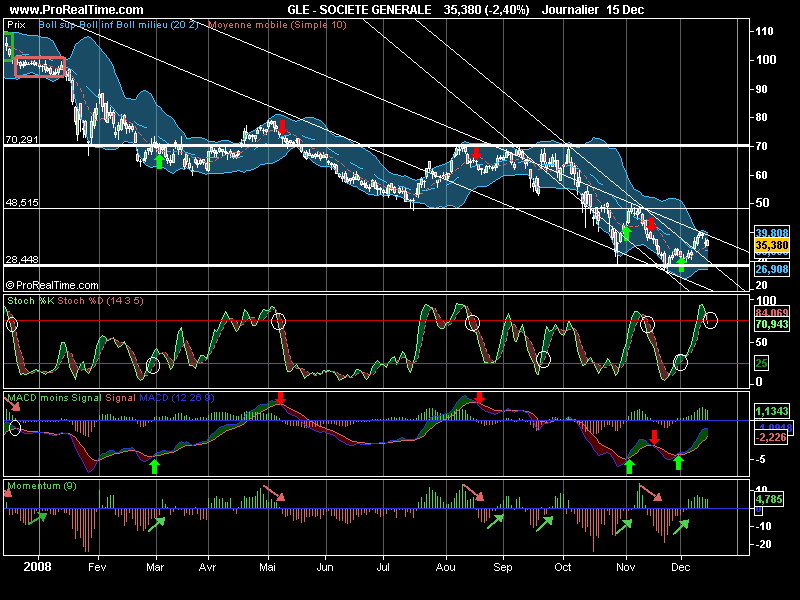Select the Journalier timeframe label
800x600 pixels.
[571, 10]
